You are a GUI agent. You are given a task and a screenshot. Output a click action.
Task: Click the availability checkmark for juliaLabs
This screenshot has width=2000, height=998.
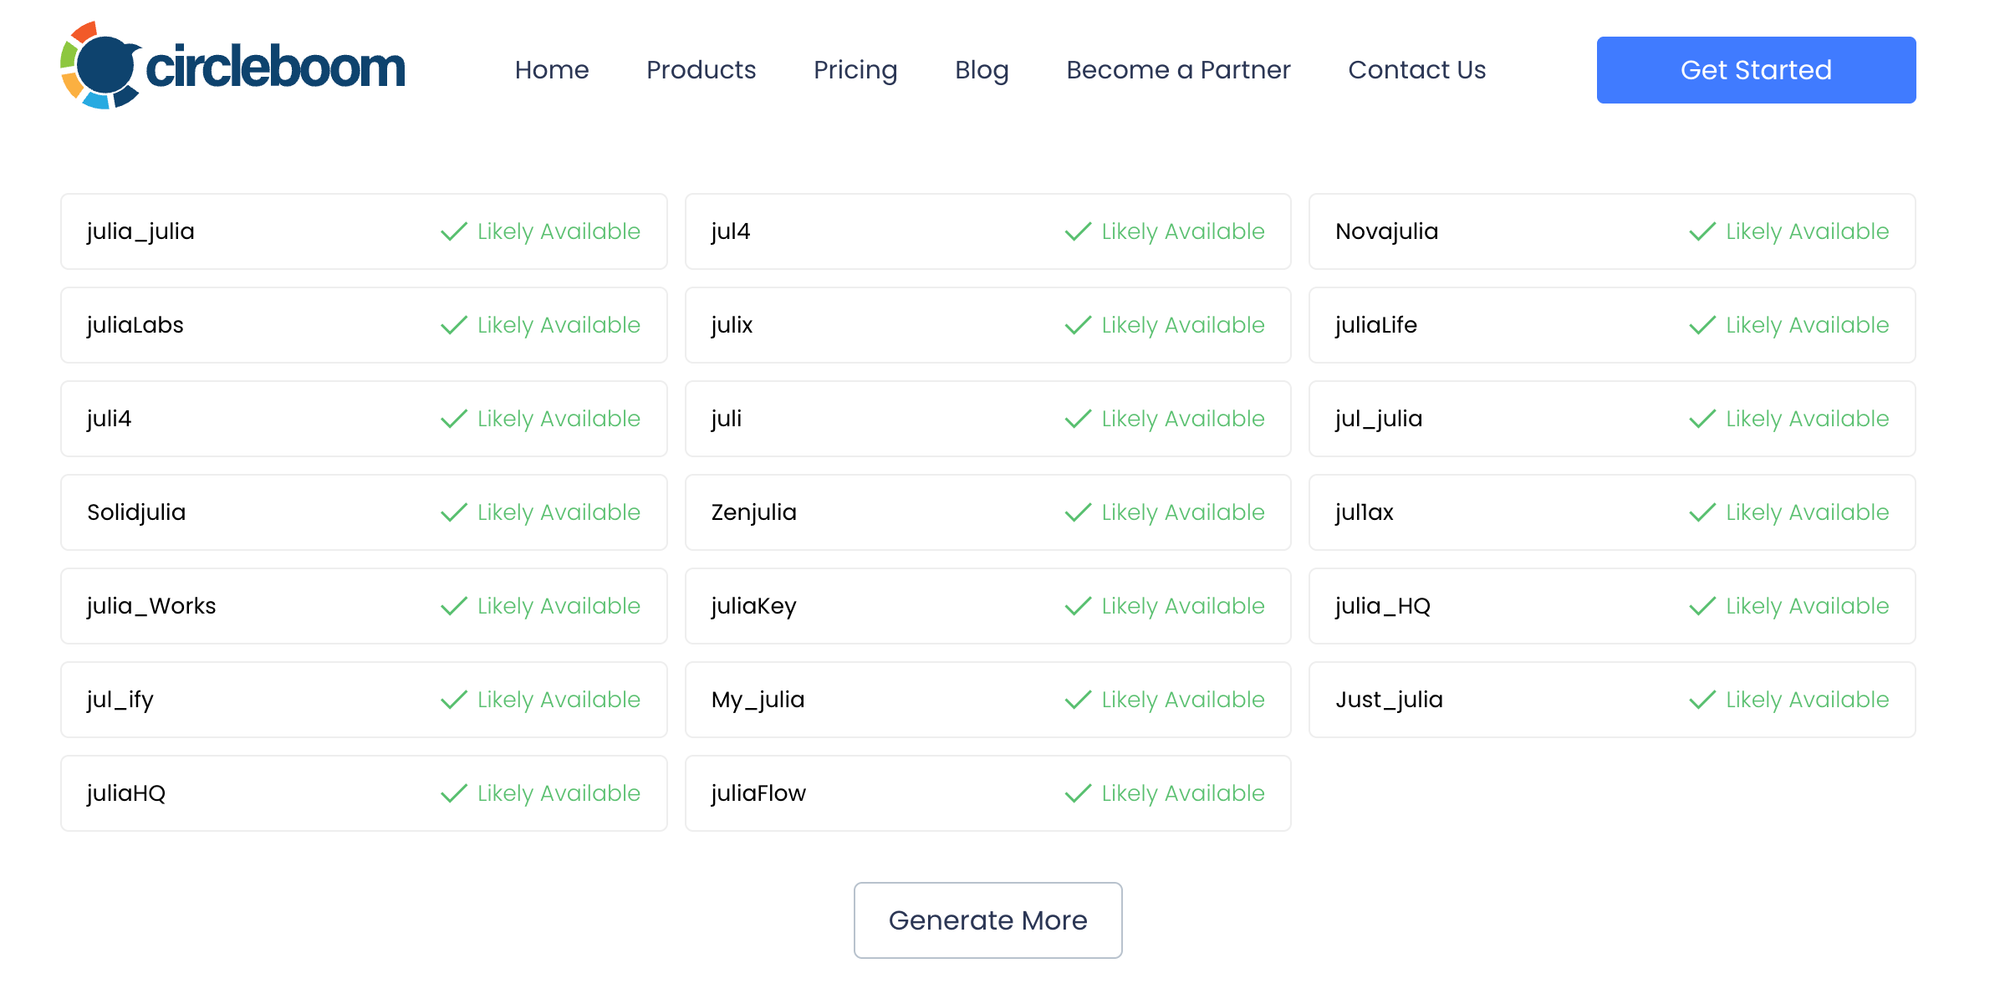pos(454,326)
